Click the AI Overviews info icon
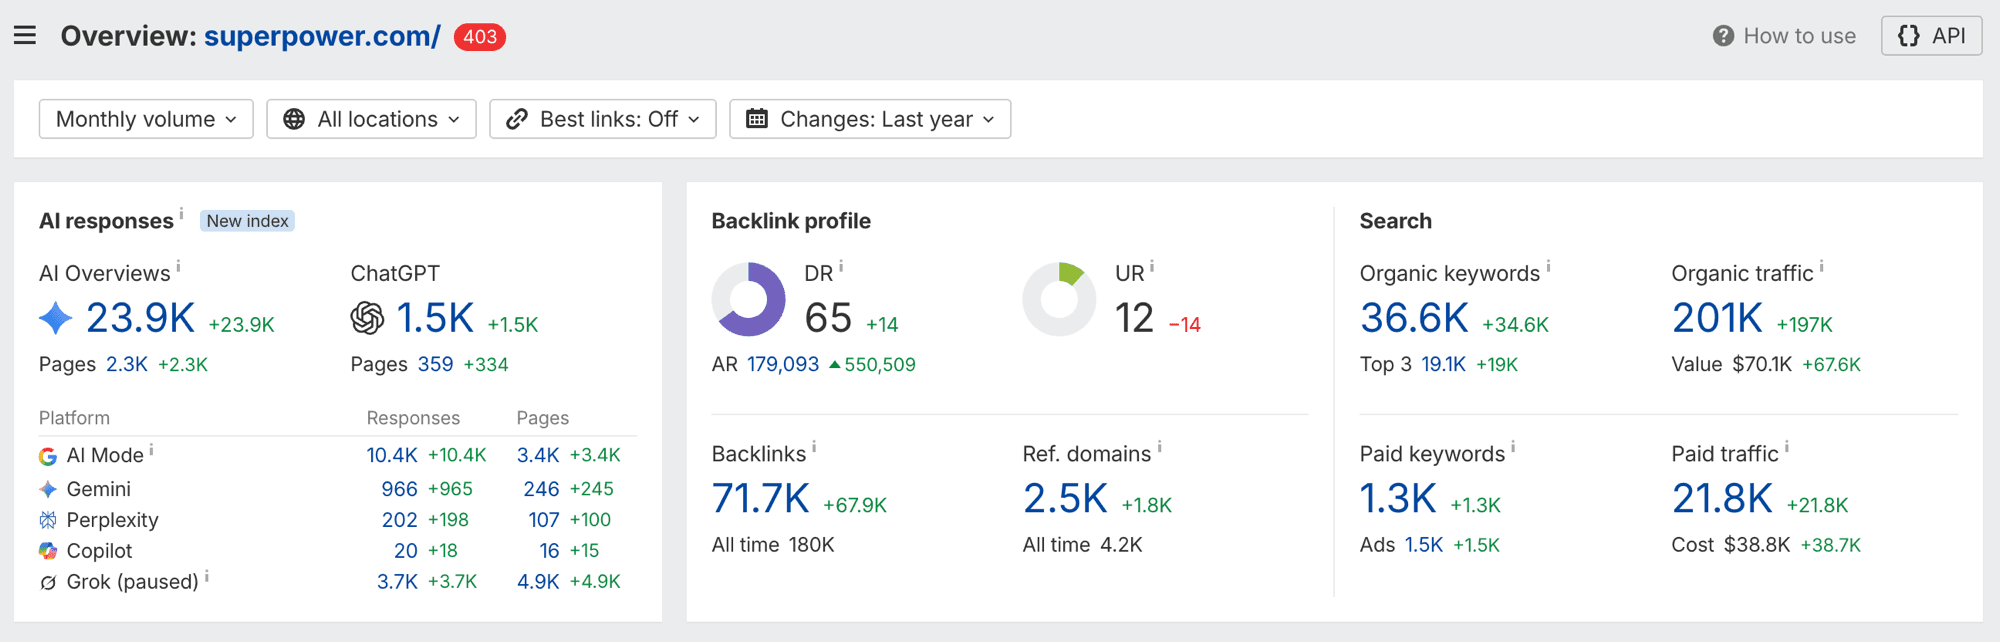Image resolution: width=2000 pixels, height=642 pixels. click(178, 265)
